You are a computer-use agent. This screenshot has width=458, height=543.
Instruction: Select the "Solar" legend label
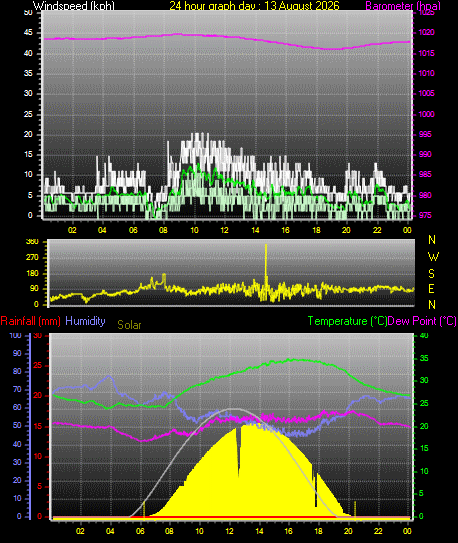click(x=129, y=325)
